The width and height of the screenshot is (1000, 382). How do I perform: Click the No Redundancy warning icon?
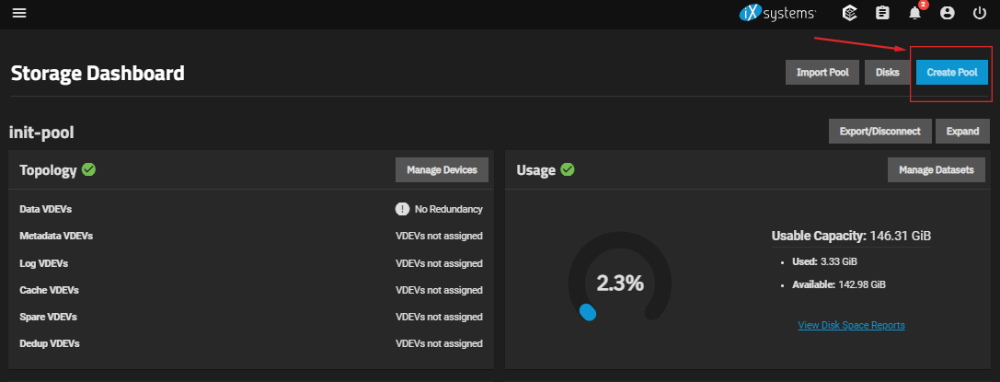click(402, 209)
